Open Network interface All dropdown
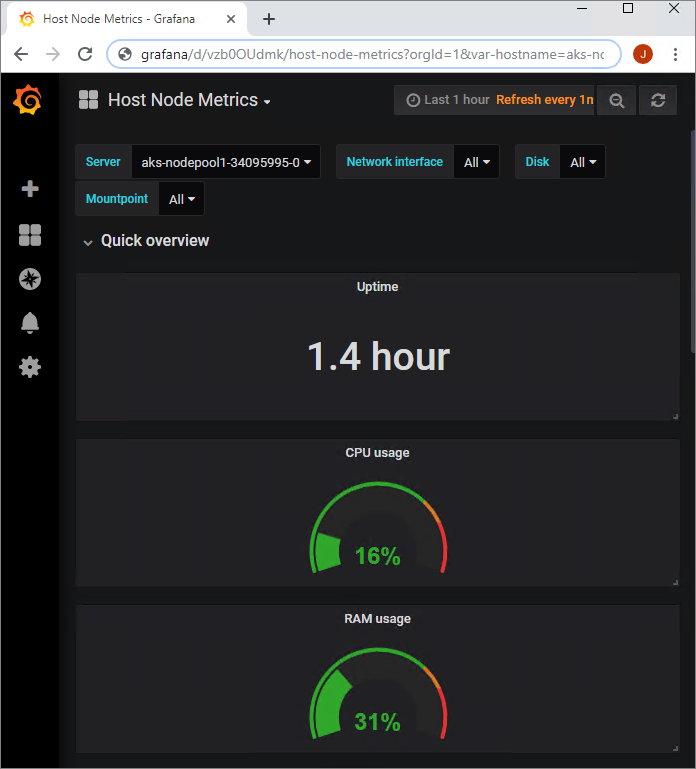Viewport: 696px width, 769px height. tap(477, 162)
